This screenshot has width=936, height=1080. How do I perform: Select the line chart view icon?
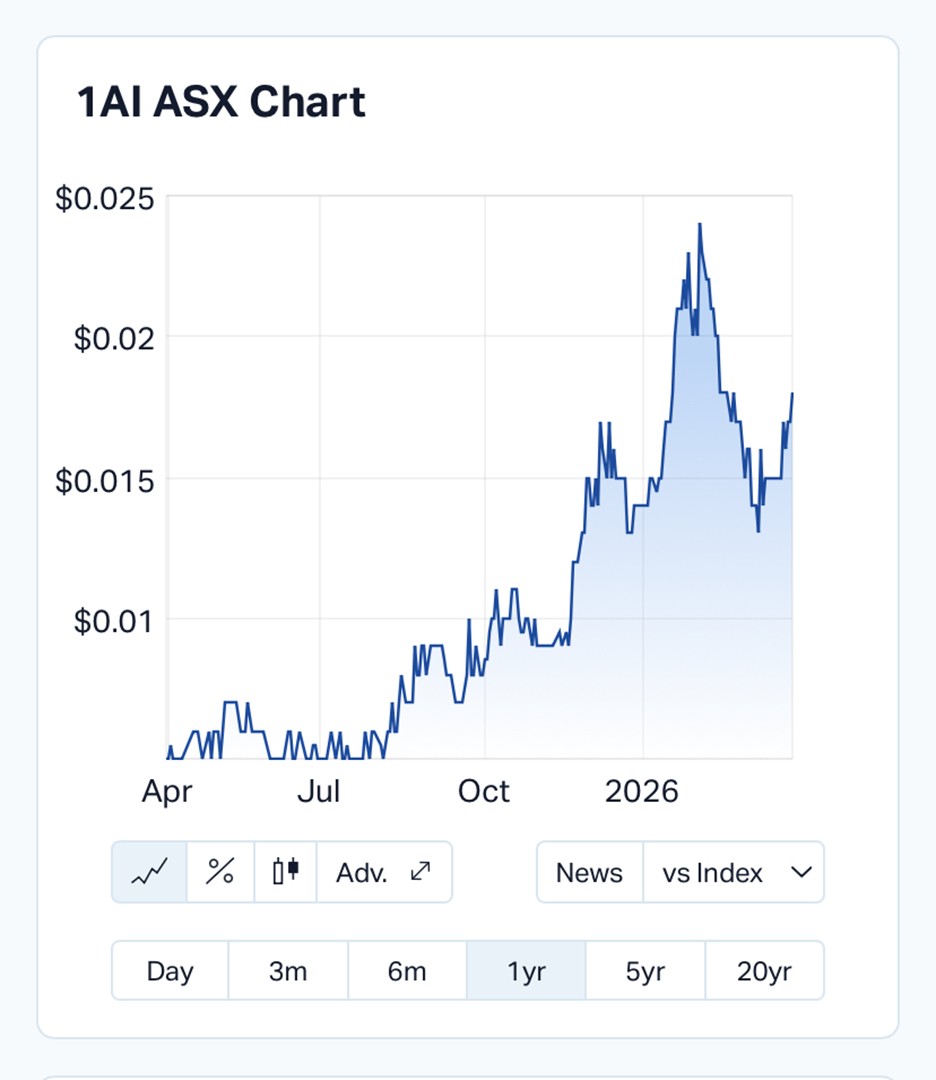pyautogui.click(x=149, y=872)
